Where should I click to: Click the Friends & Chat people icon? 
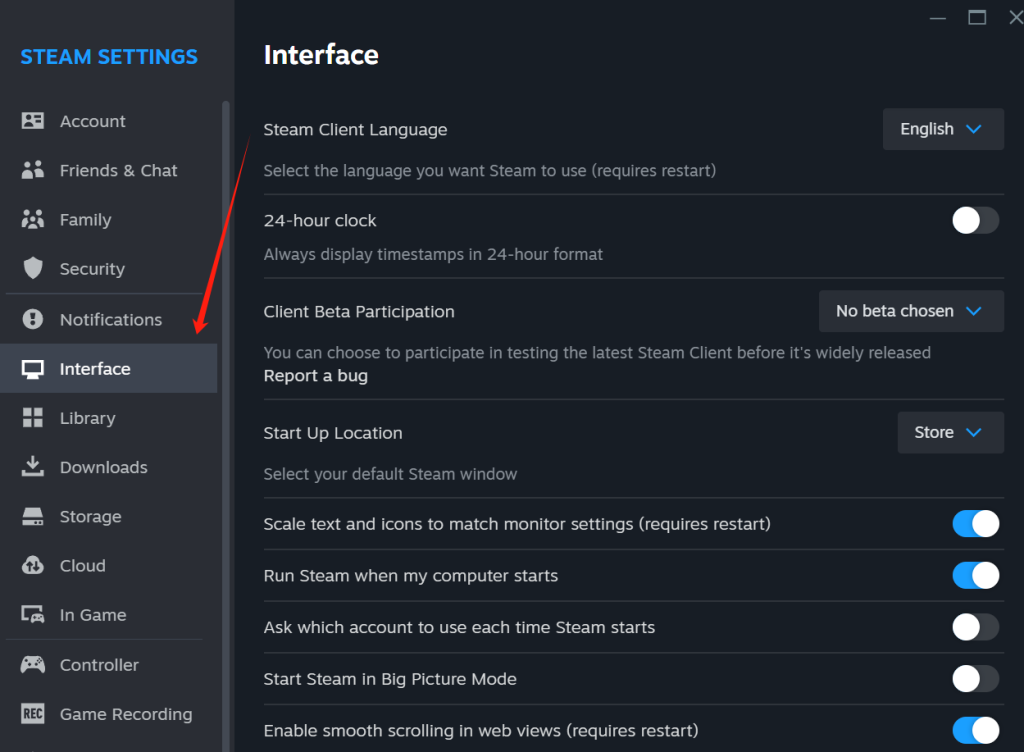(33, 170)
